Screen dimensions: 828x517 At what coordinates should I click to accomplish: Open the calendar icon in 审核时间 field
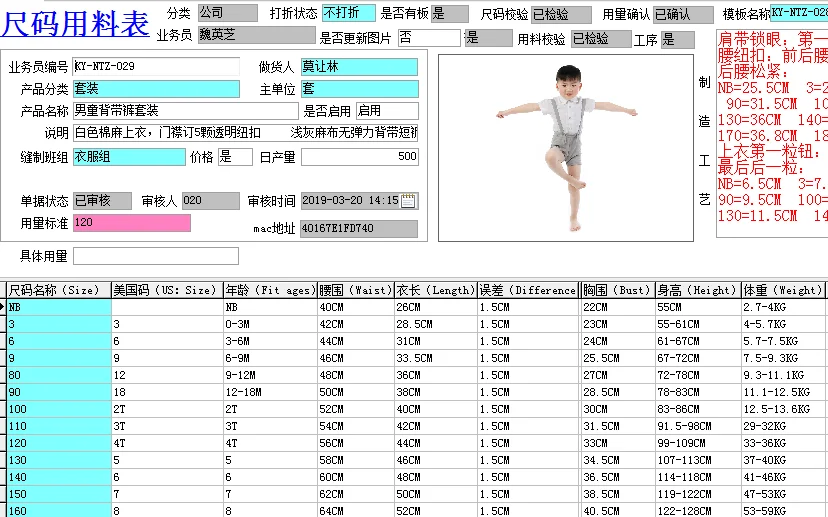[408, 201]
